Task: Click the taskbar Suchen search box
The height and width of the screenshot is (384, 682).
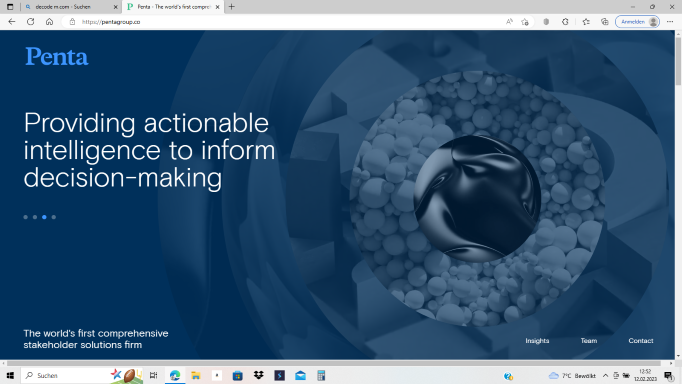Action: [x=83, y=375]
